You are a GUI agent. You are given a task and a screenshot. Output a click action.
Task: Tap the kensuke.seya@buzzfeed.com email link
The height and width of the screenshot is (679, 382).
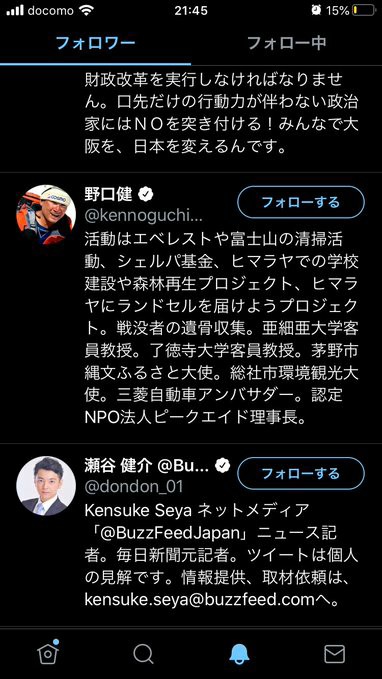tap(199, 600)
